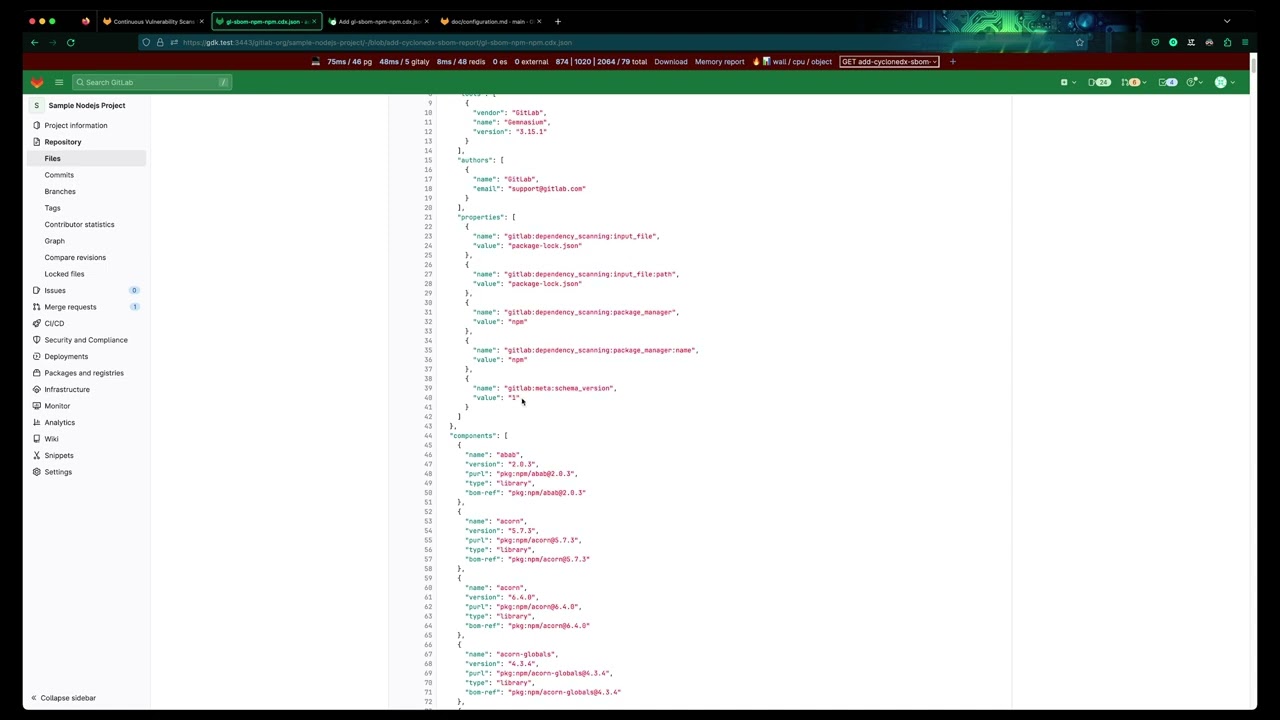This screenshot has width=1280, height=720.
Task: Focus the Search GitLab field
Action: pyautogui.click(x=151, y=82)
